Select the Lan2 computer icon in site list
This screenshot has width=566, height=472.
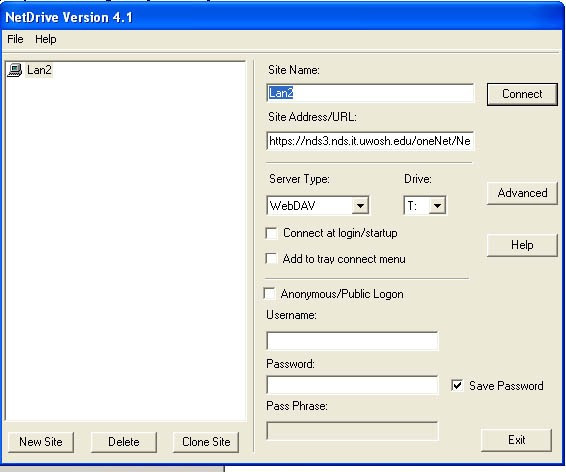coord(14,70)
